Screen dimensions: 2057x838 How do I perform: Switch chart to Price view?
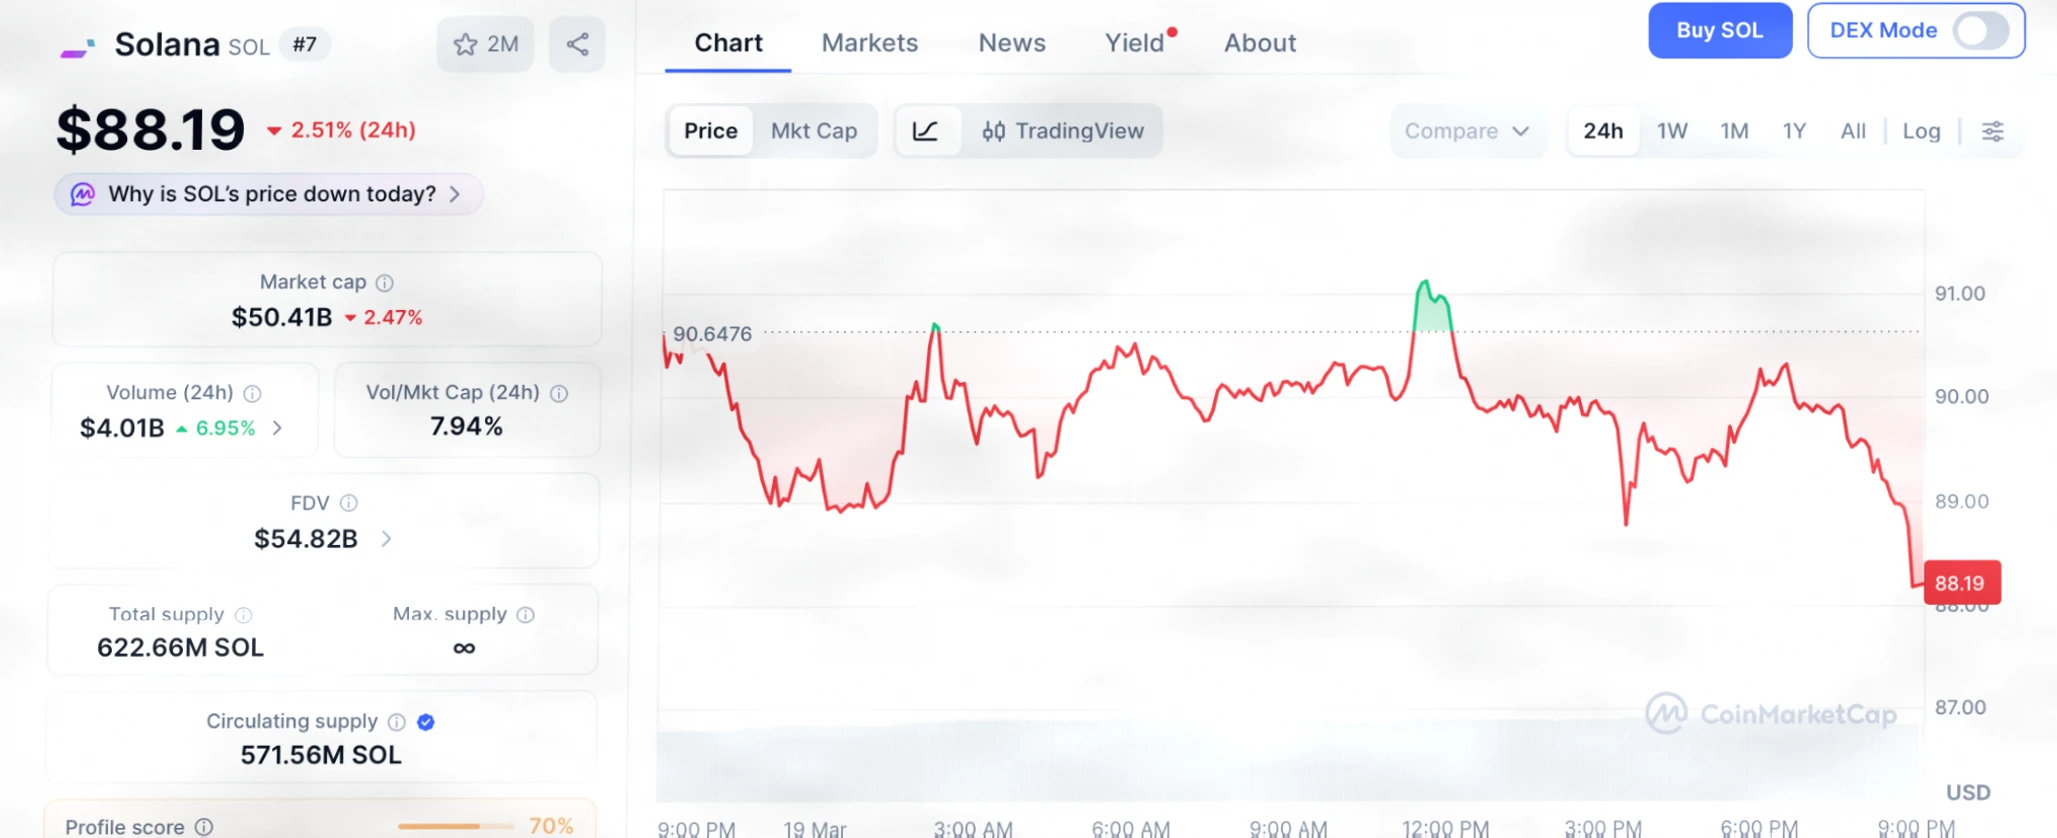coord(711,131)
